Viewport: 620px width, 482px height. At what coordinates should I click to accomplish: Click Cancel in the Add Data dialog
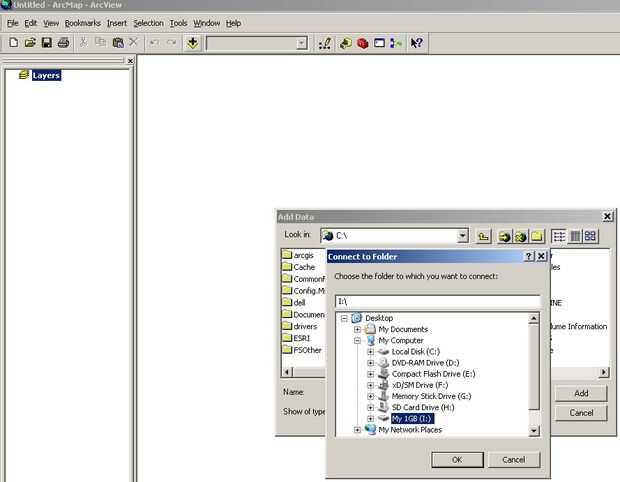[581, 413]
